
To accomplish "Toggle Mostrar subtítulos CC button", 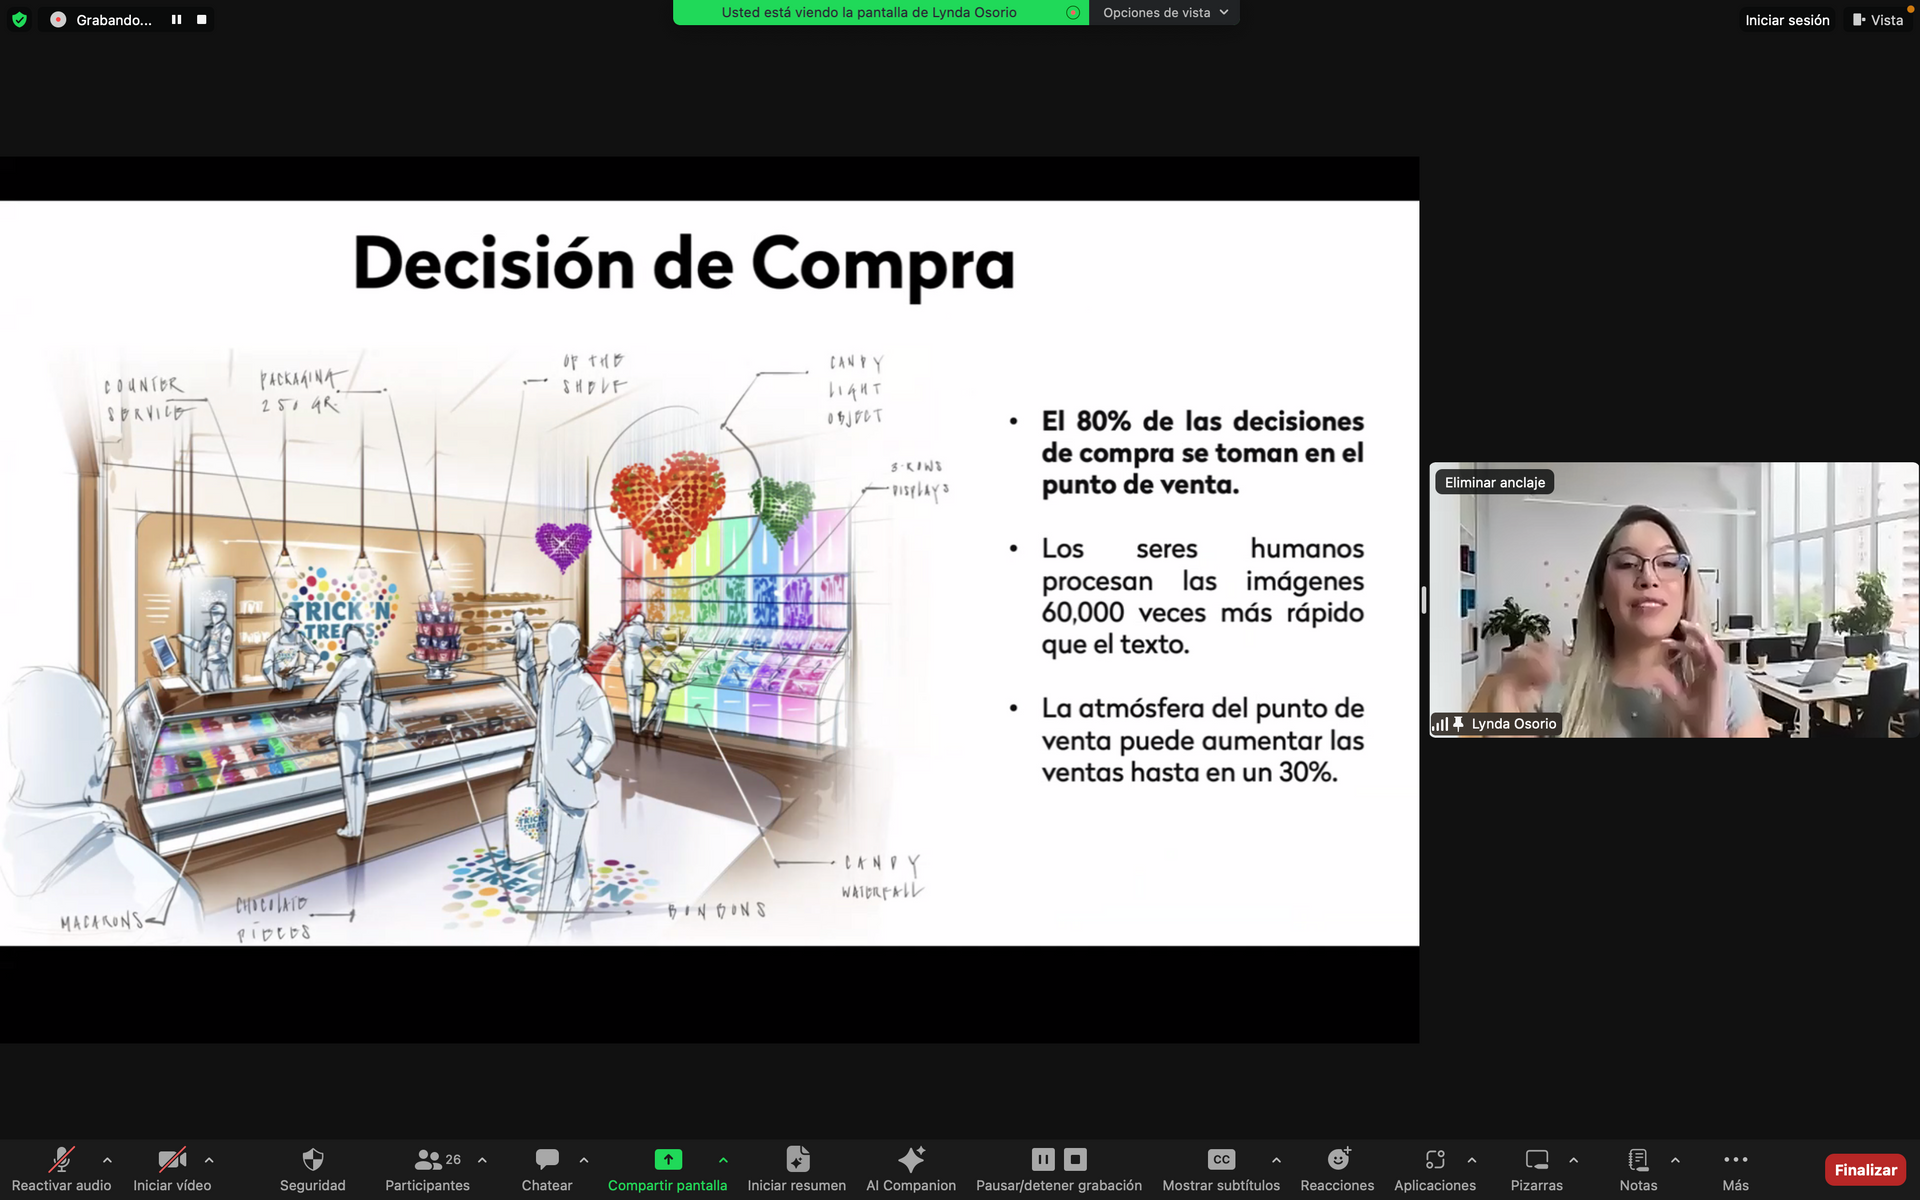I will click(1221, 1160).
